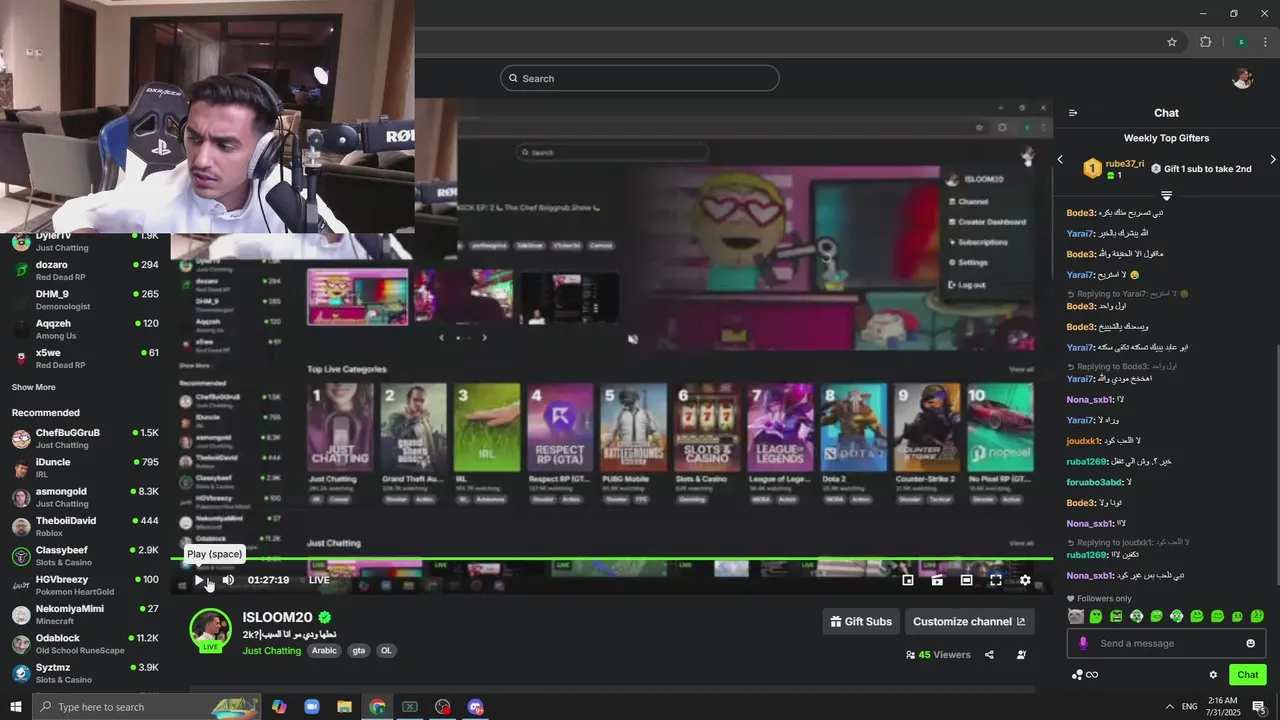The height and width of the screenshot is (720, 1280).
Task: Open recommended channel HGVbreezy
Action: pos(86,585)
